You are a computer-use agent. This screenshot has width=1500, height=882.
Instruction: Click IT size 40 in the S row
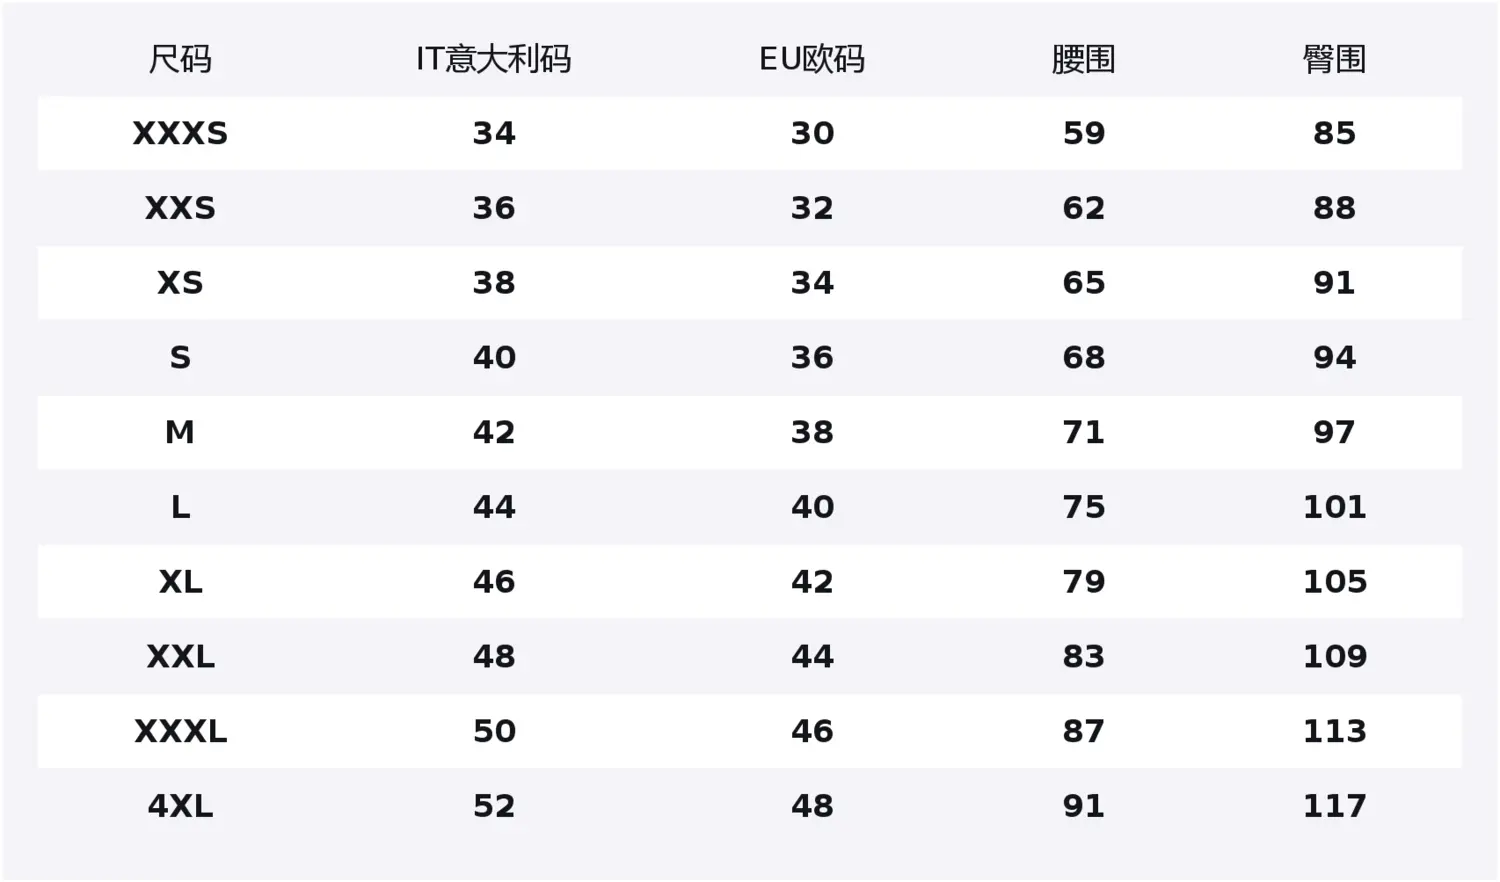[494, 357]
